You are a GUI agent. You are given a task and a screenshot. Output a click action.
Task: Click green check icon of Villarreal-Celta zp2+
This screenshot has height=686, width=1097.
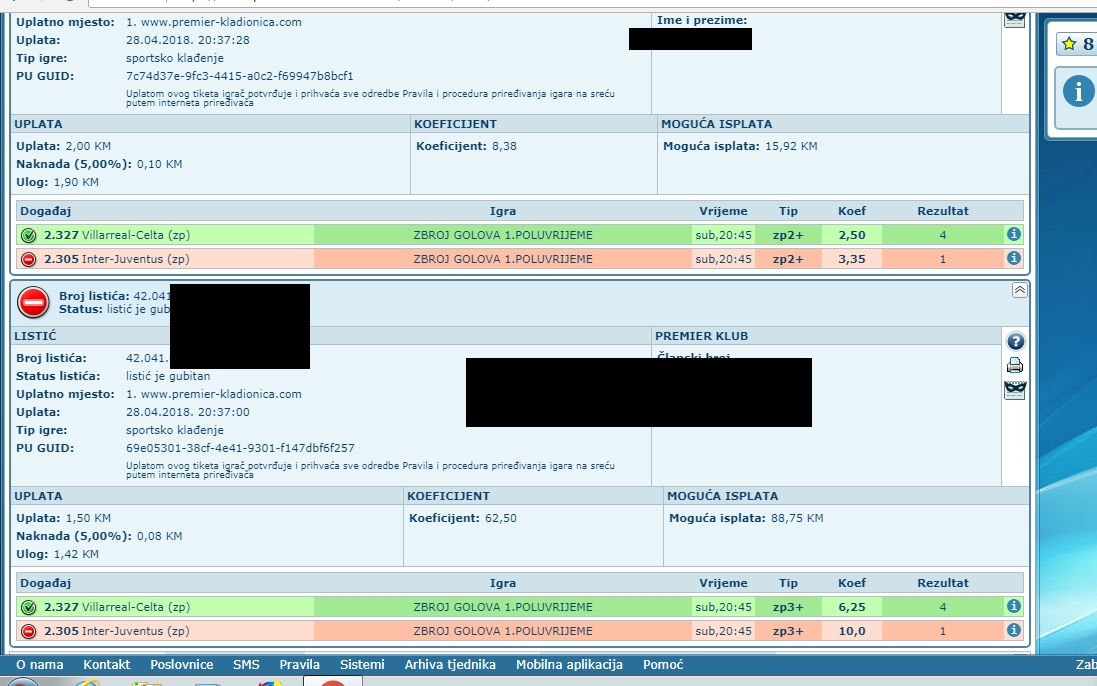tap(28, 235)
